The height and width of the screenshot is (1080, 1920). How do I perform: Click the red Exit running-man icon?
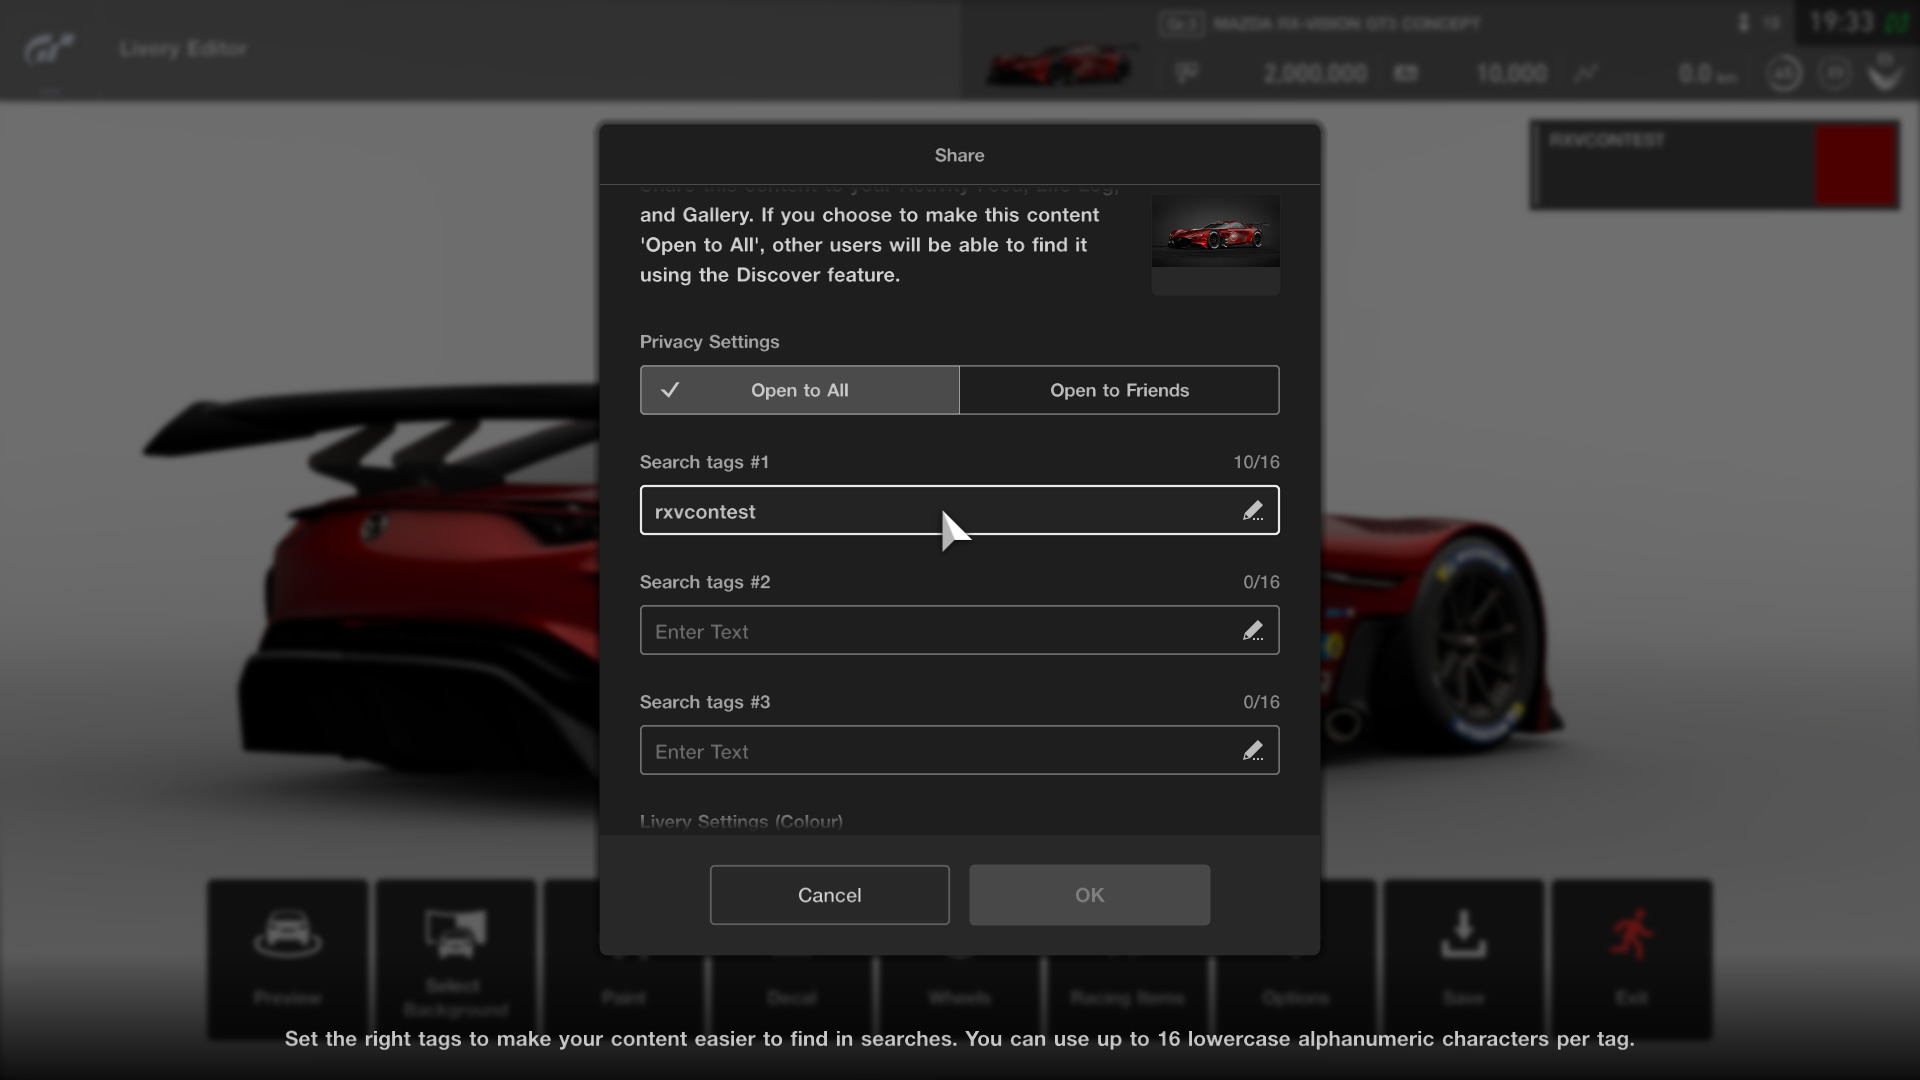[1631, 934]
